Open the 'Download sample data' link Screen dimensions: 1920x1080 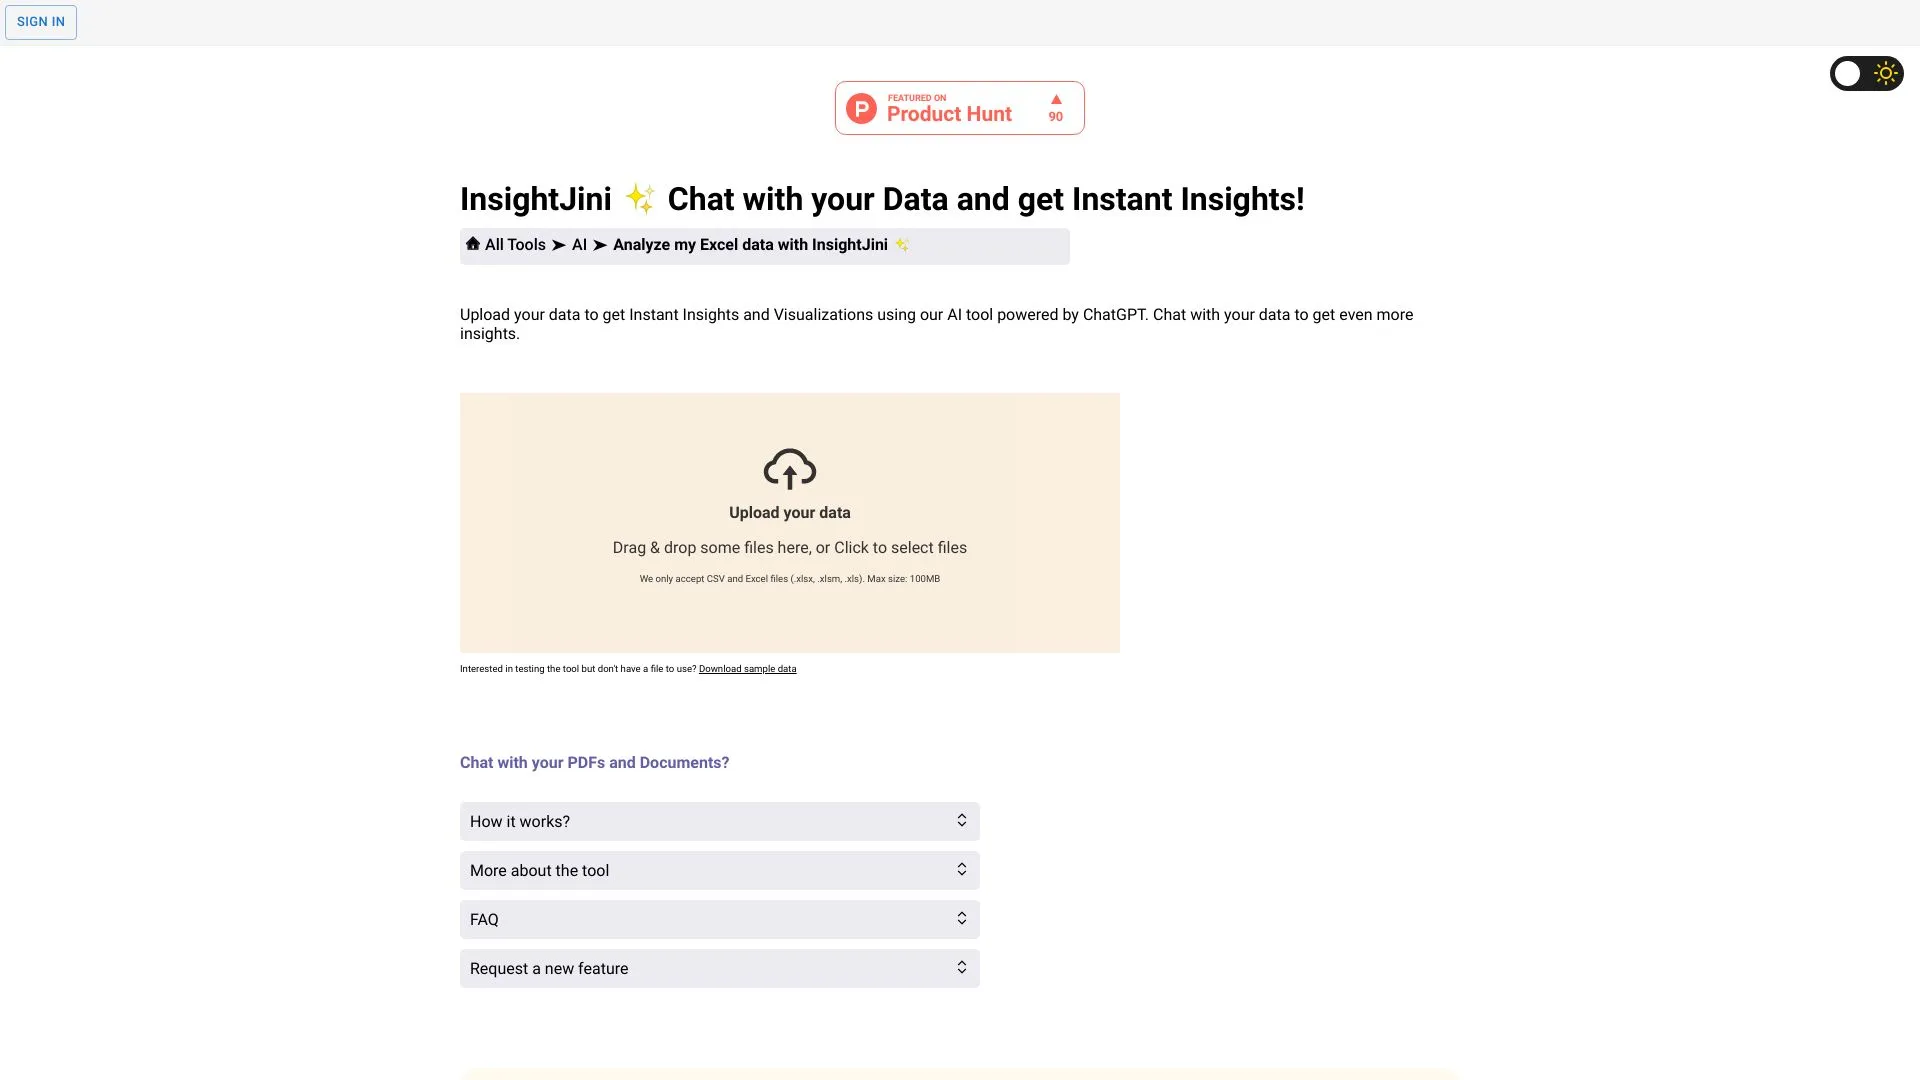pyautogui.click(x=747, y=668)
